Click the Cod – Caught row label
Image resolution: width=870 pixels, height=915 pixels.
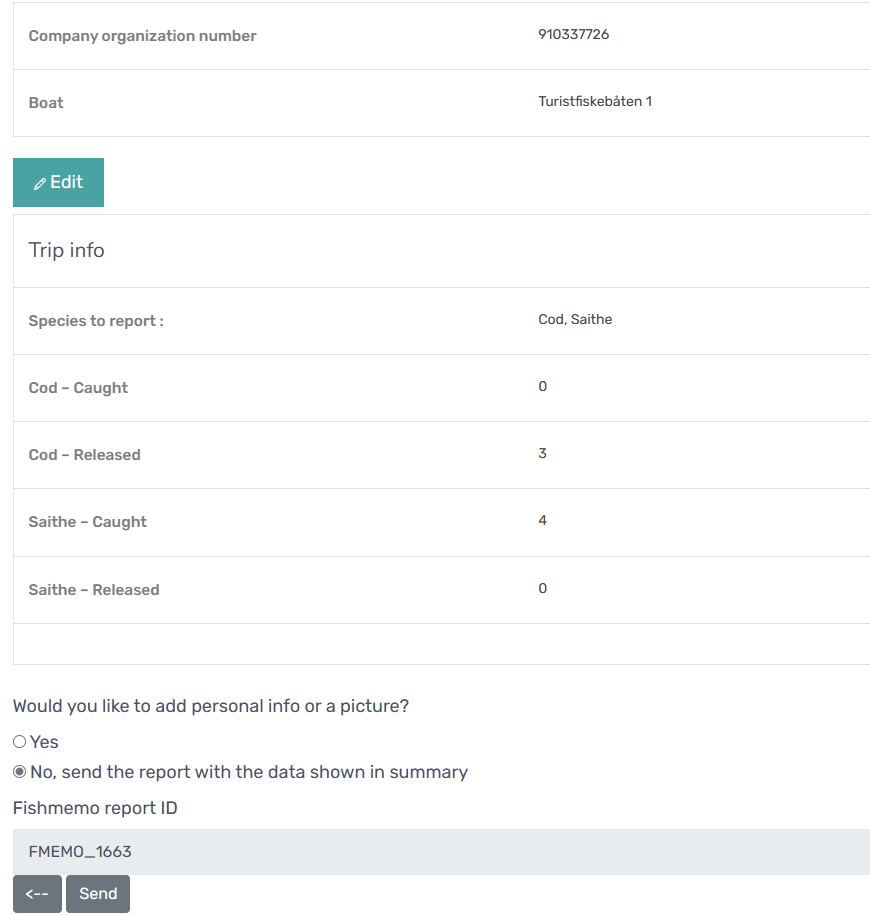click(x=78, y=388)
